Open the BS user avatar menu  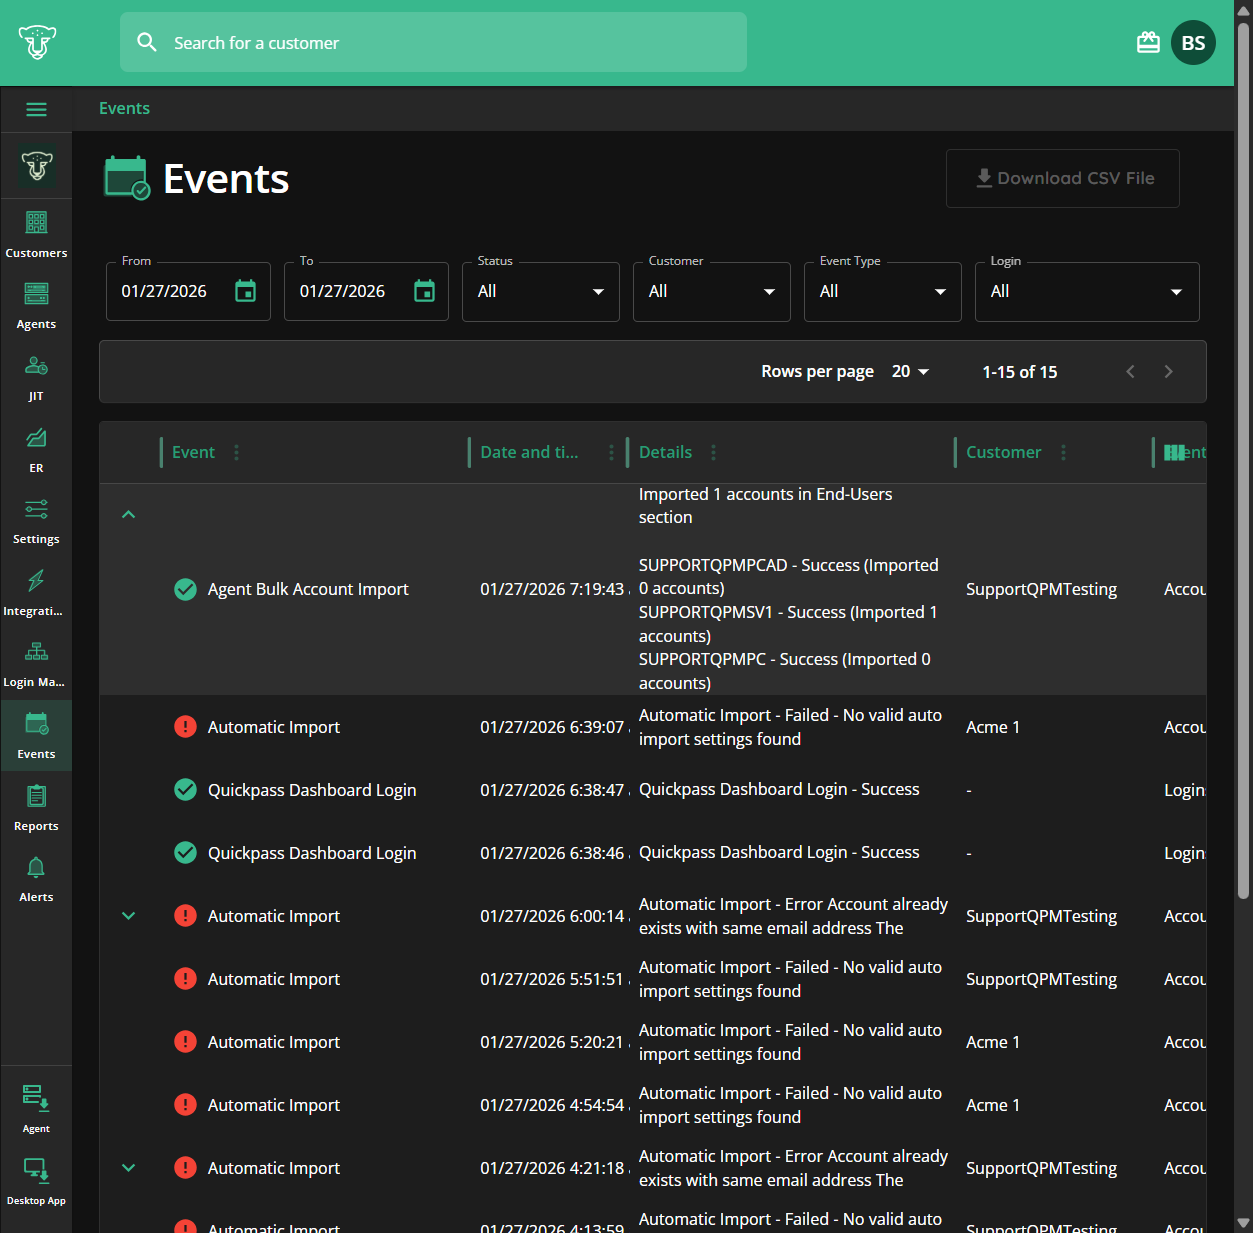[1193, 43]
